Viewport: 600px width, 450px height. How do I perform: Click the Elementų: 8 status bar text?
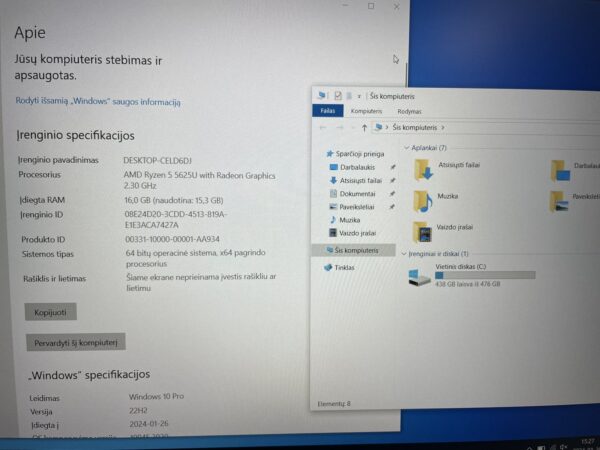click(334, 403)
